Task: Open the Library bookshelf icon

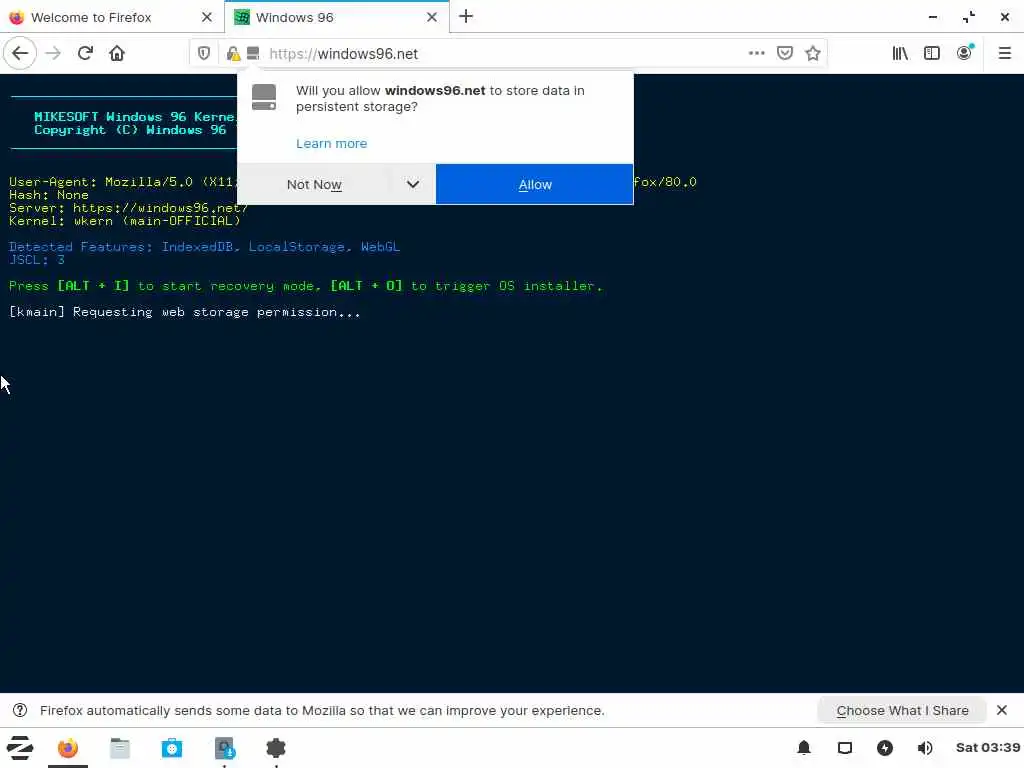Action: 900,54
